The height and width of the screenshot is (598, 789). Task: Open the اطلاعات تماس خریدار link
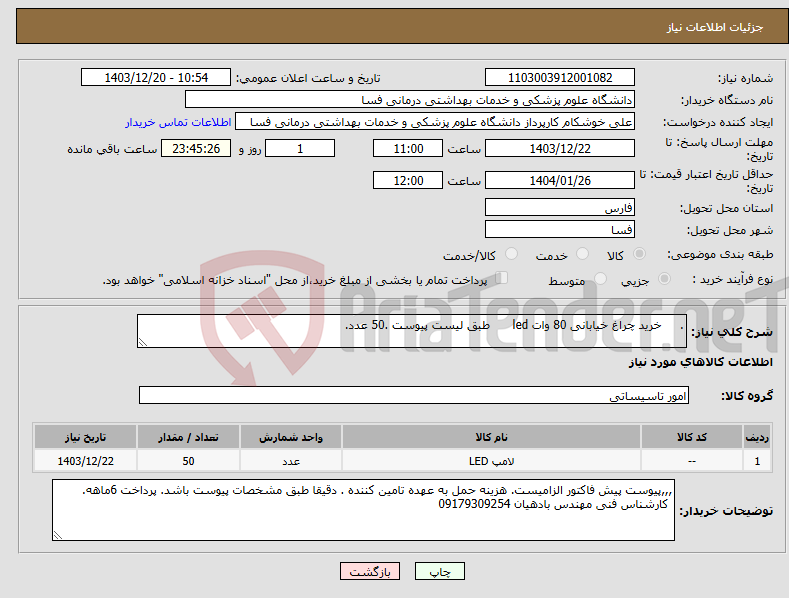178,122
